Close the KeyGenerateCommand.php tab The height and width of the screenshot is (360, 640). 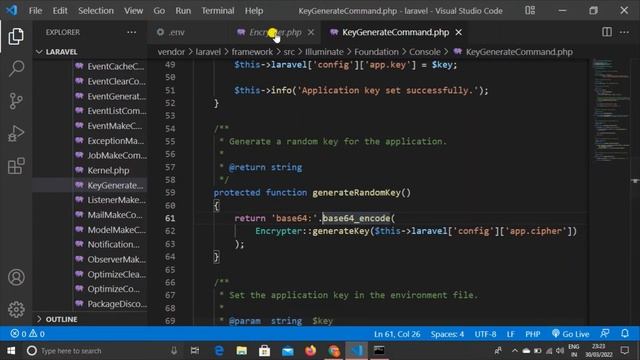(x=459, y=32)
